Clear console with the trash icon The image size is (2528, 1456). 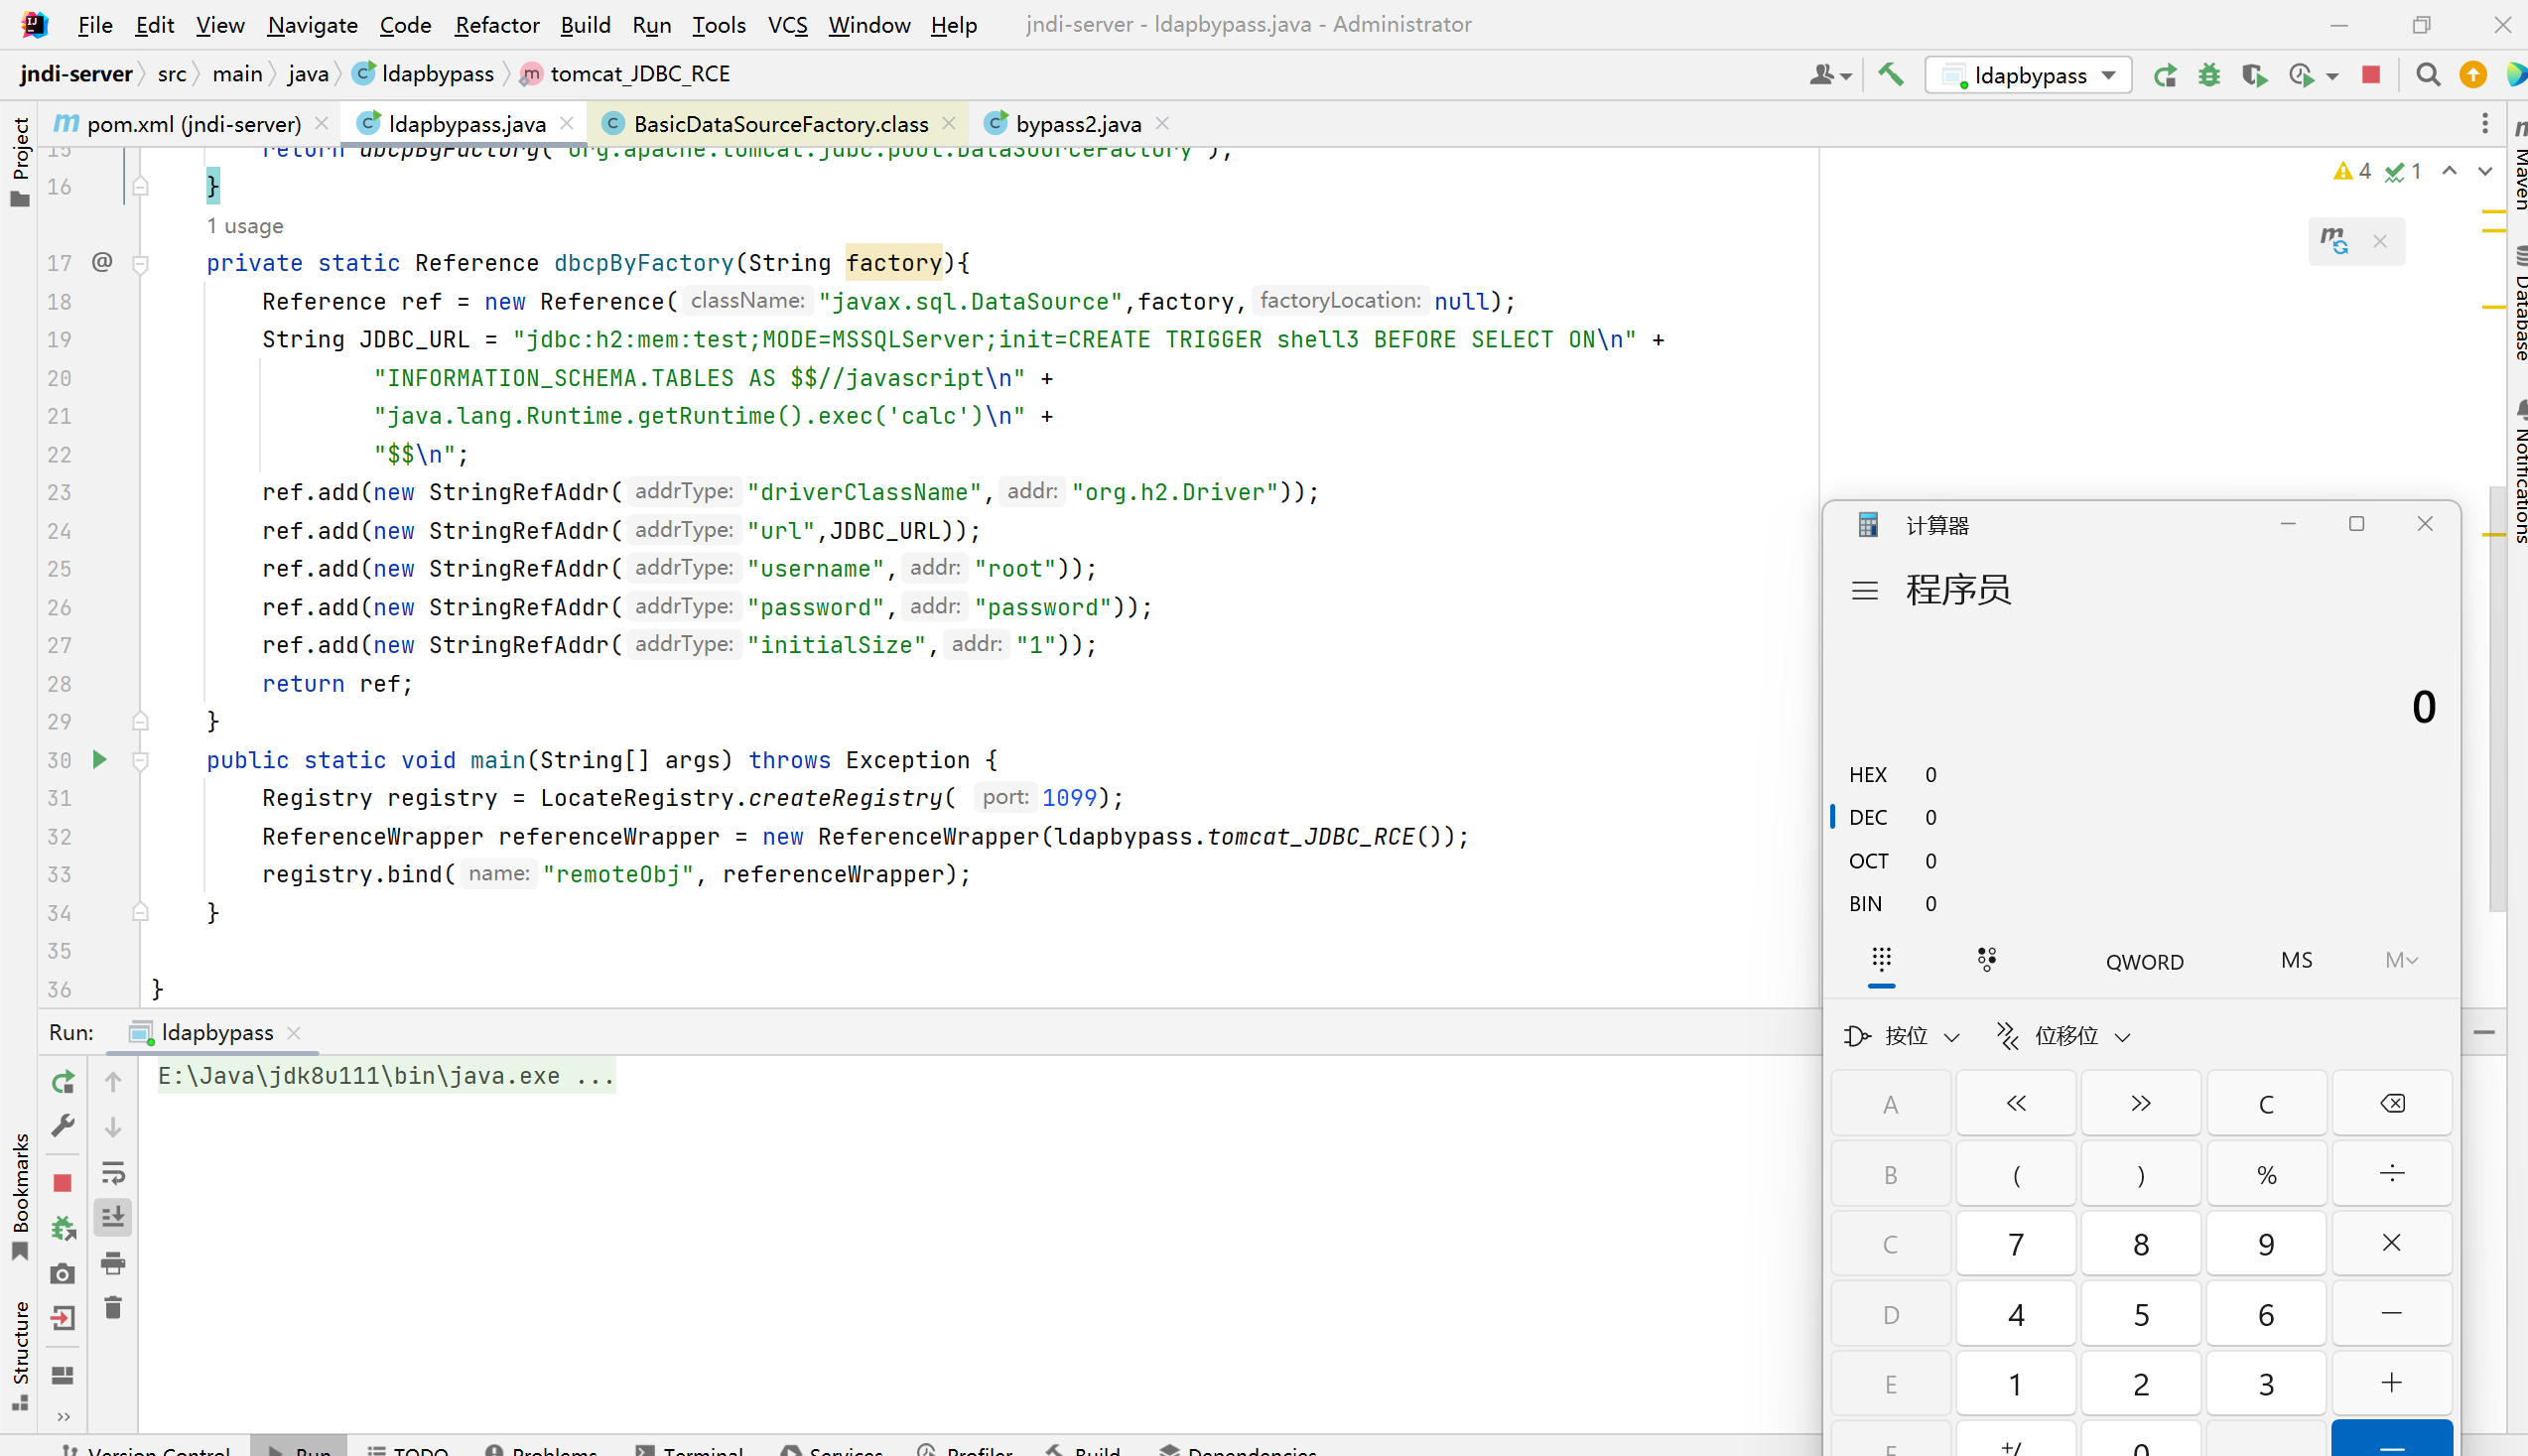(x=113, y=1308)
